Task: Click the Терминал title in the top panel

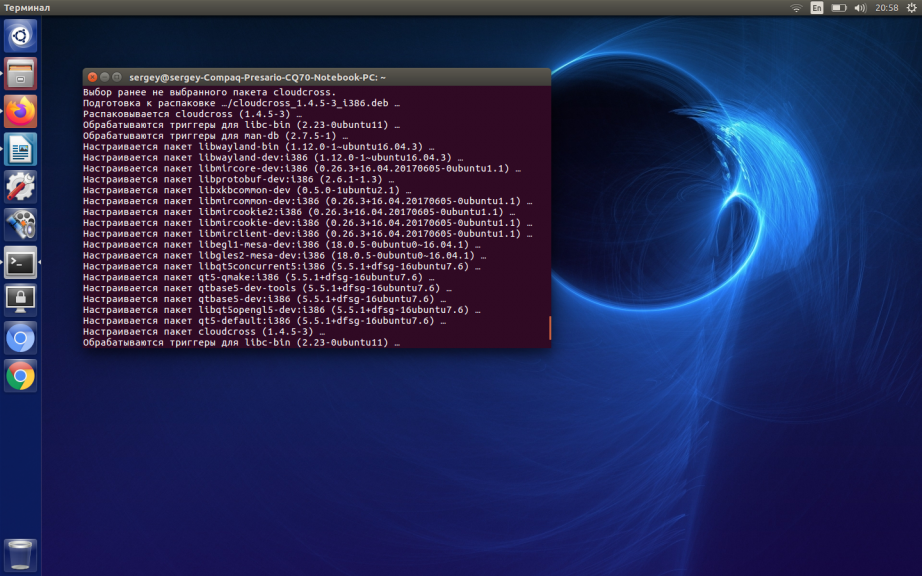Action: coord(27,8)
